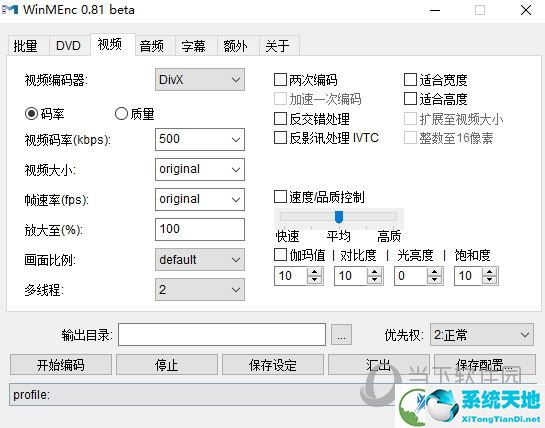Click the 饱和度 value field
Image resolution: width=545 pixels, height=428 pixels.
tap(469, 276)
